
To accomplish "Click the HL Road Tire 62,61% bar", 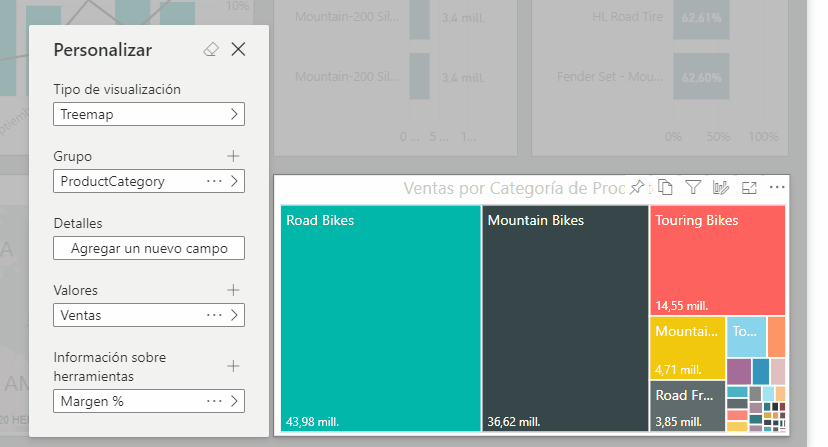I will [701, 18].
